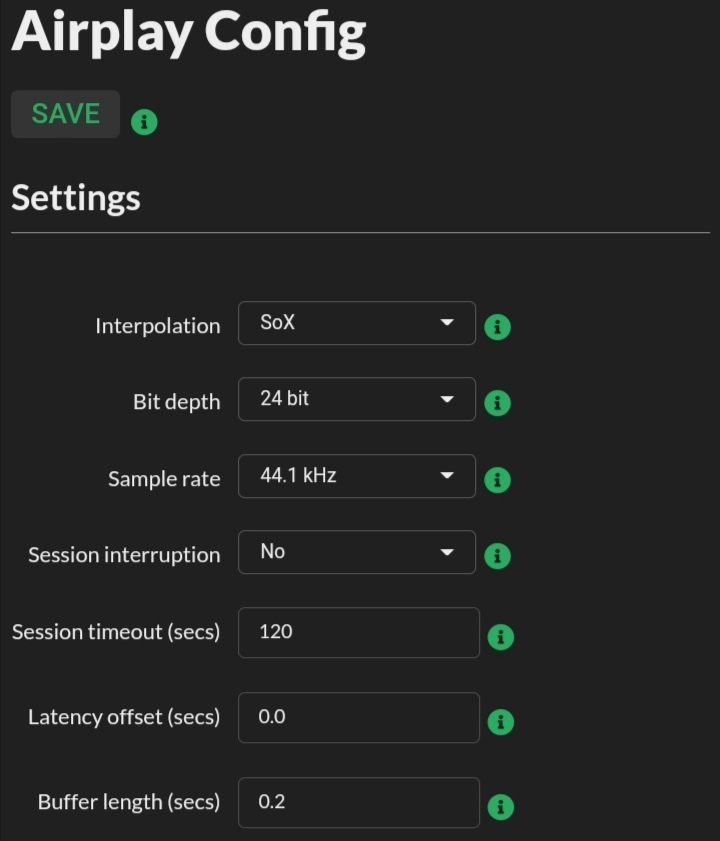Click the arrow of the Sample rate dropdown

pyautogui.click(x=447, y=475)
